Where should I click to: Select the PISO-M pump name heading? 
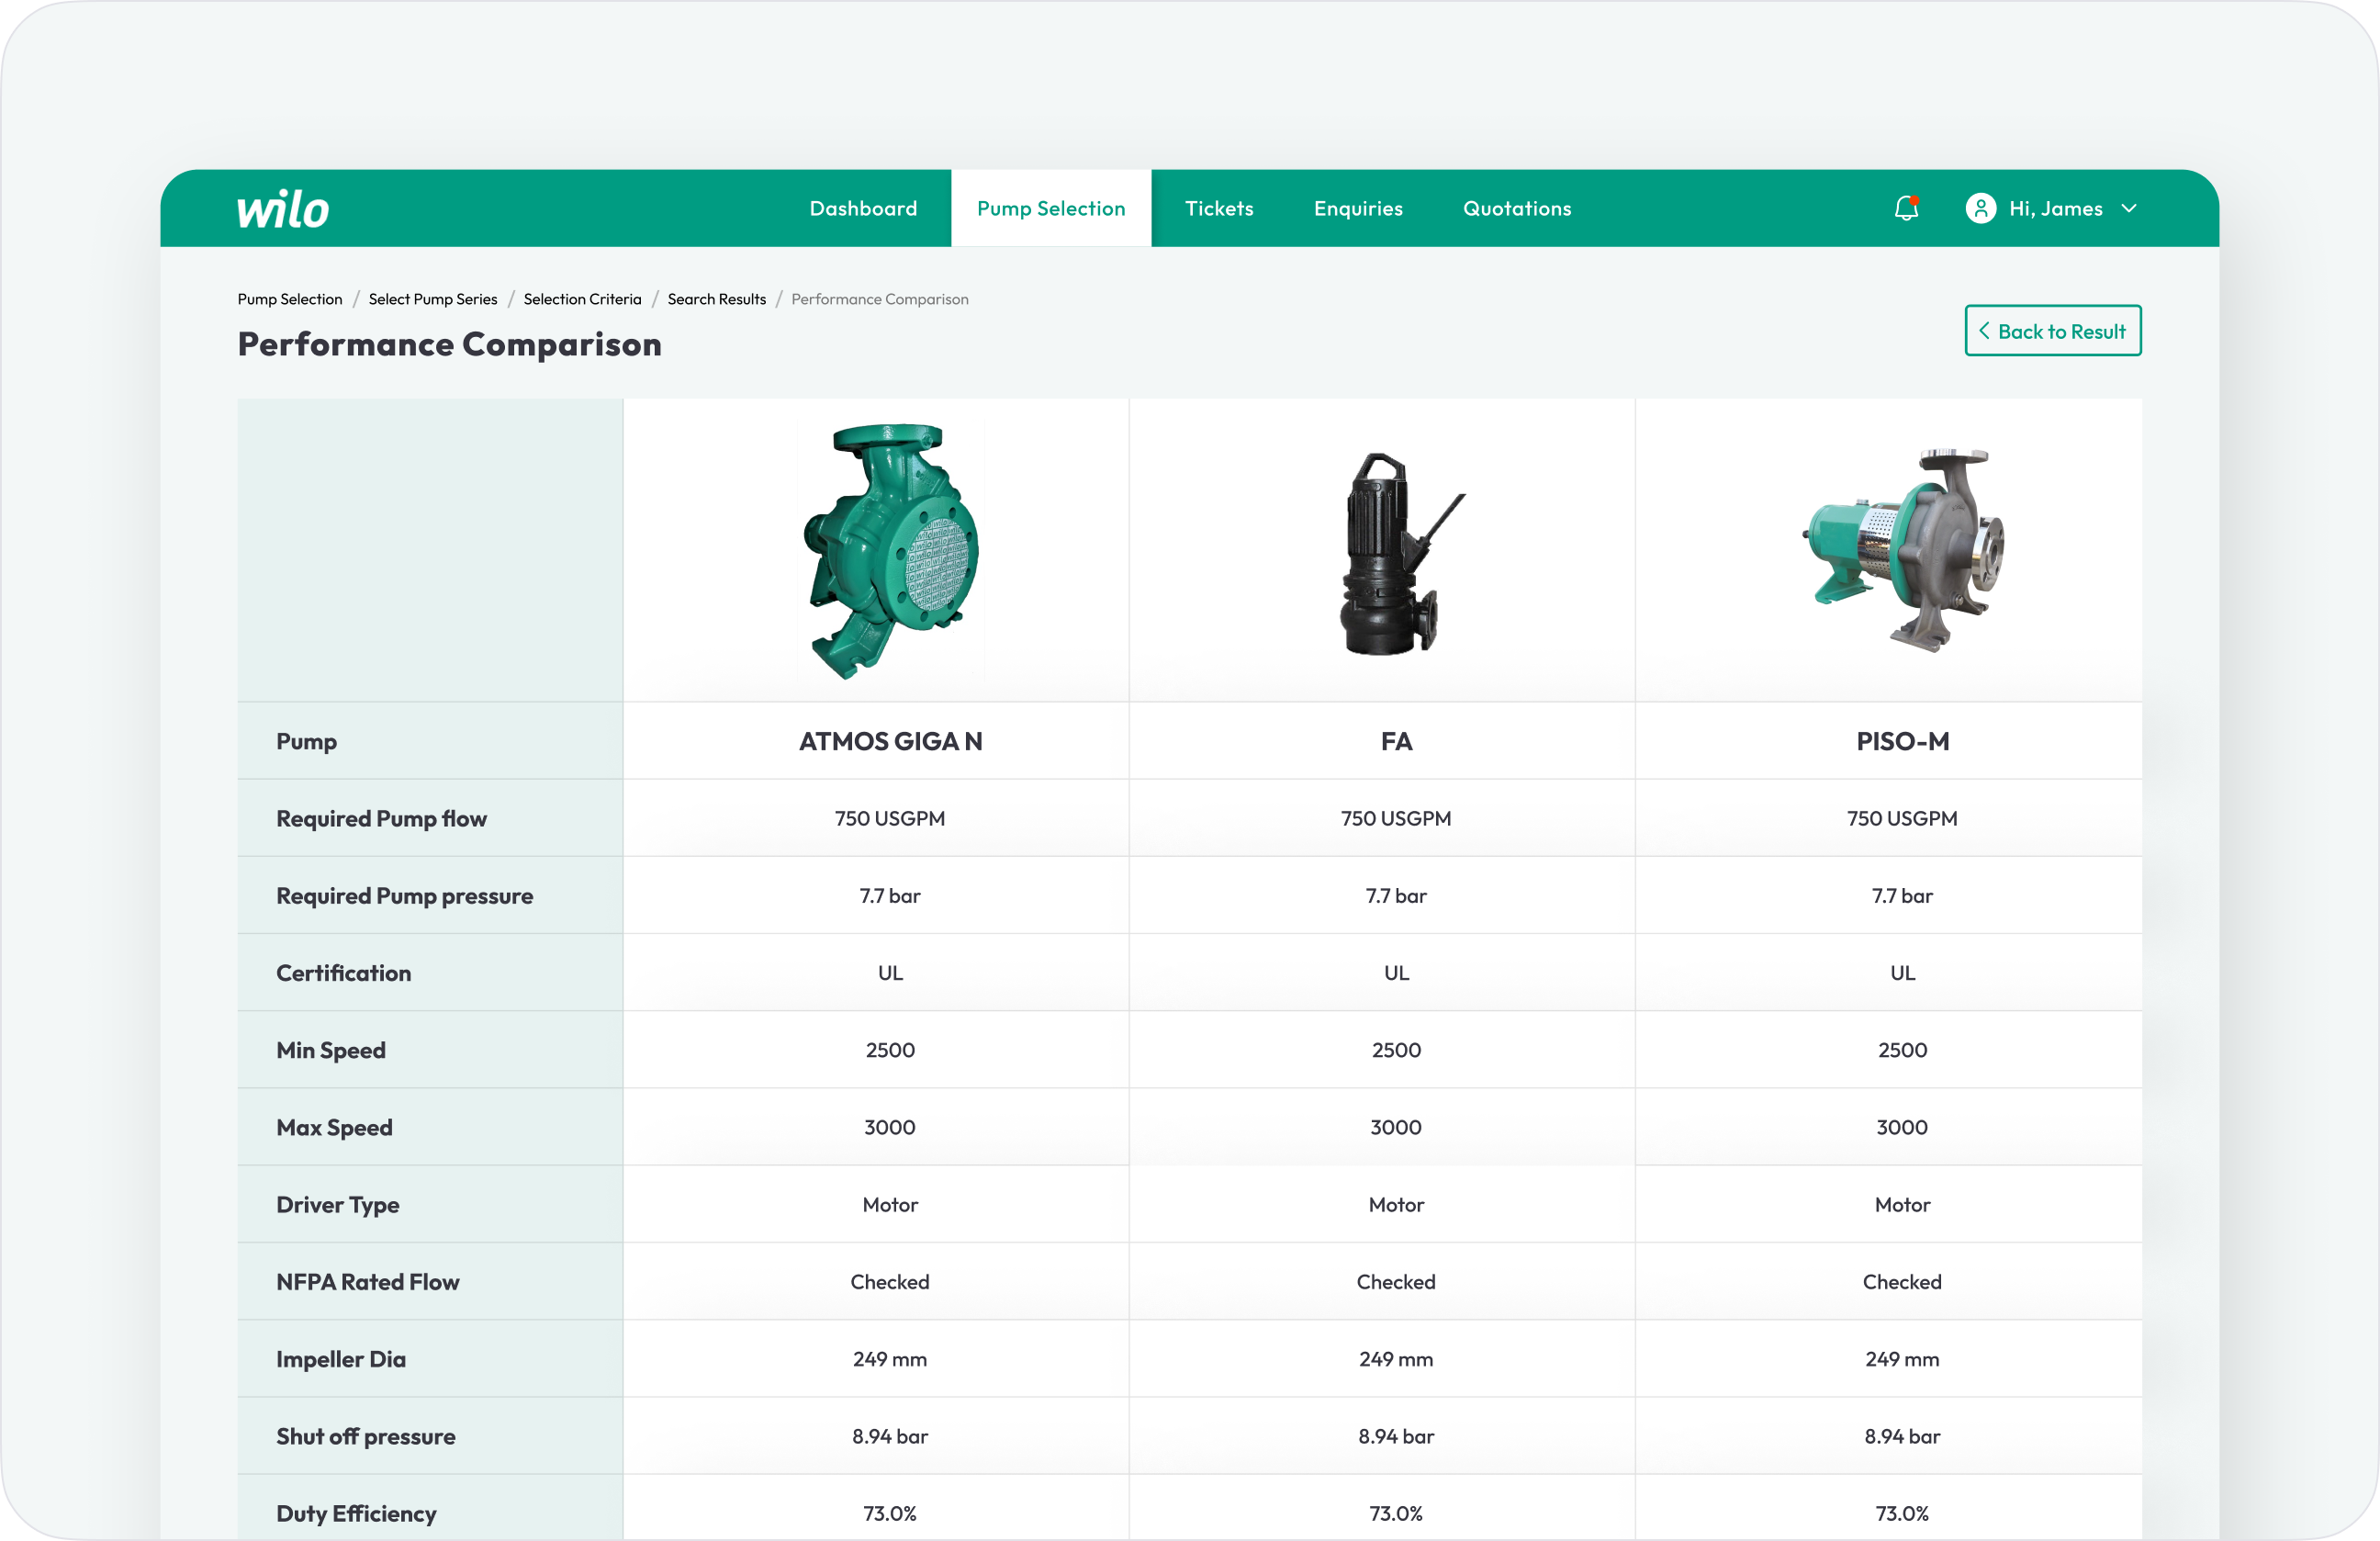pos(1902,741)
